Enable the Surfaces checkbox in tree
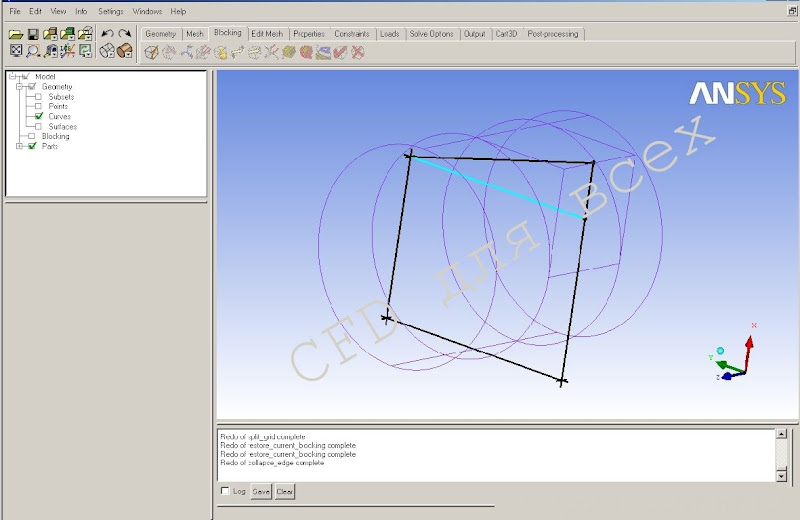Viewport: 800px width, 520px height. point(39,127)
